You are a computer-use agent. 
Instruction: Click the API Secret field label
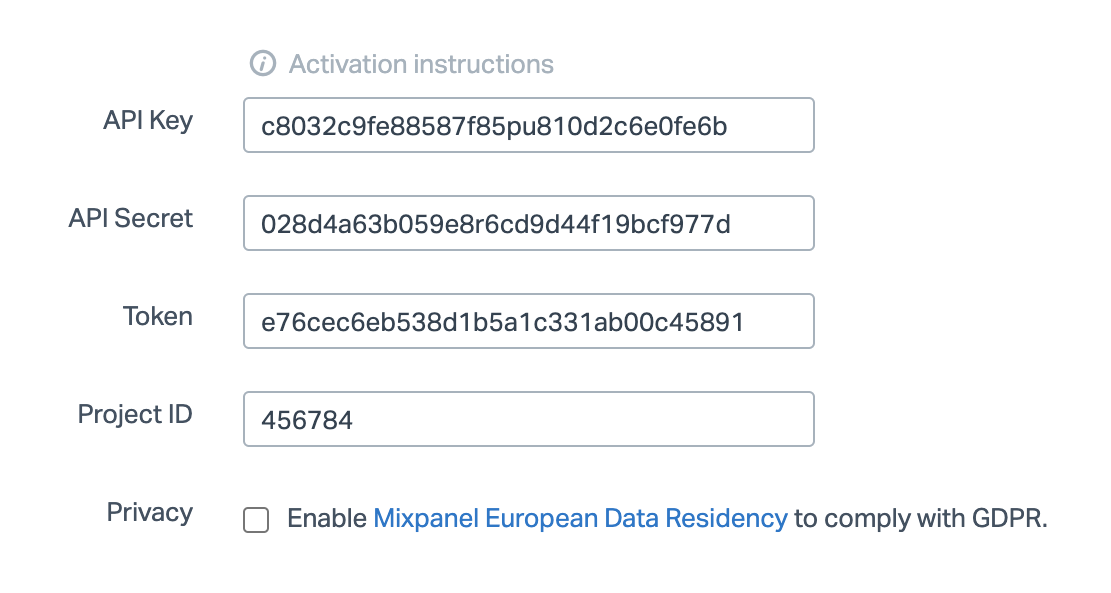(131, 219)
